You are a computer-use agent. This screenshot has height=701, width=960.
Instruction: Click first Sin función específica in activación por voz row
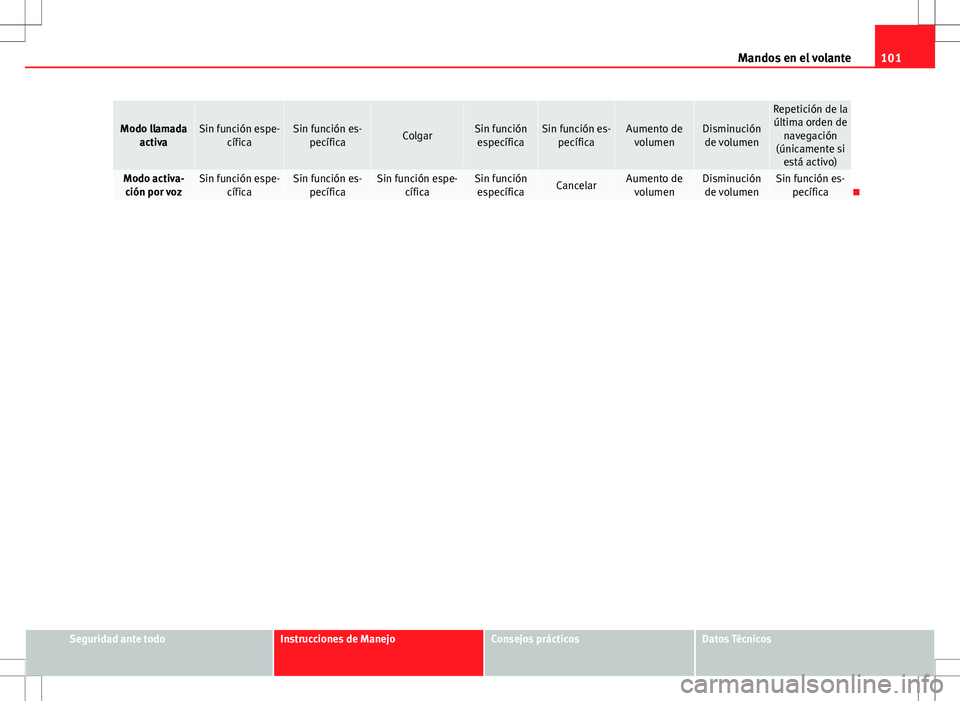pos(239,185)
